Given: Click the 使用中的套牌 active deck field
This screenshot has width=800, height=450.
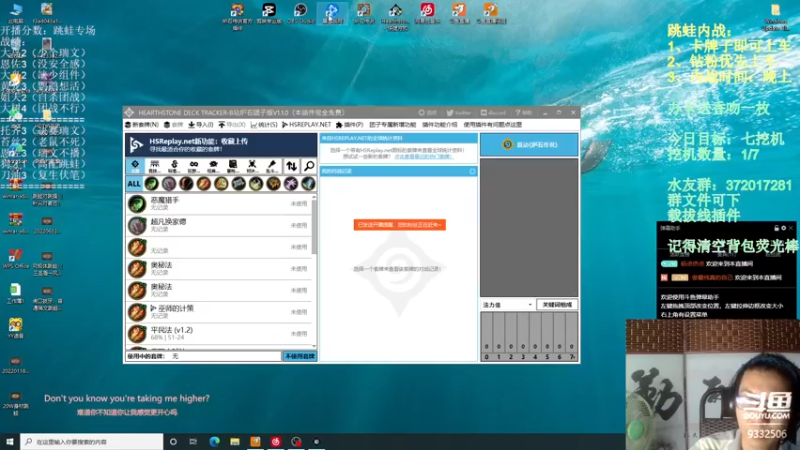Looking at the screenshot, I should tap(204, 356).
